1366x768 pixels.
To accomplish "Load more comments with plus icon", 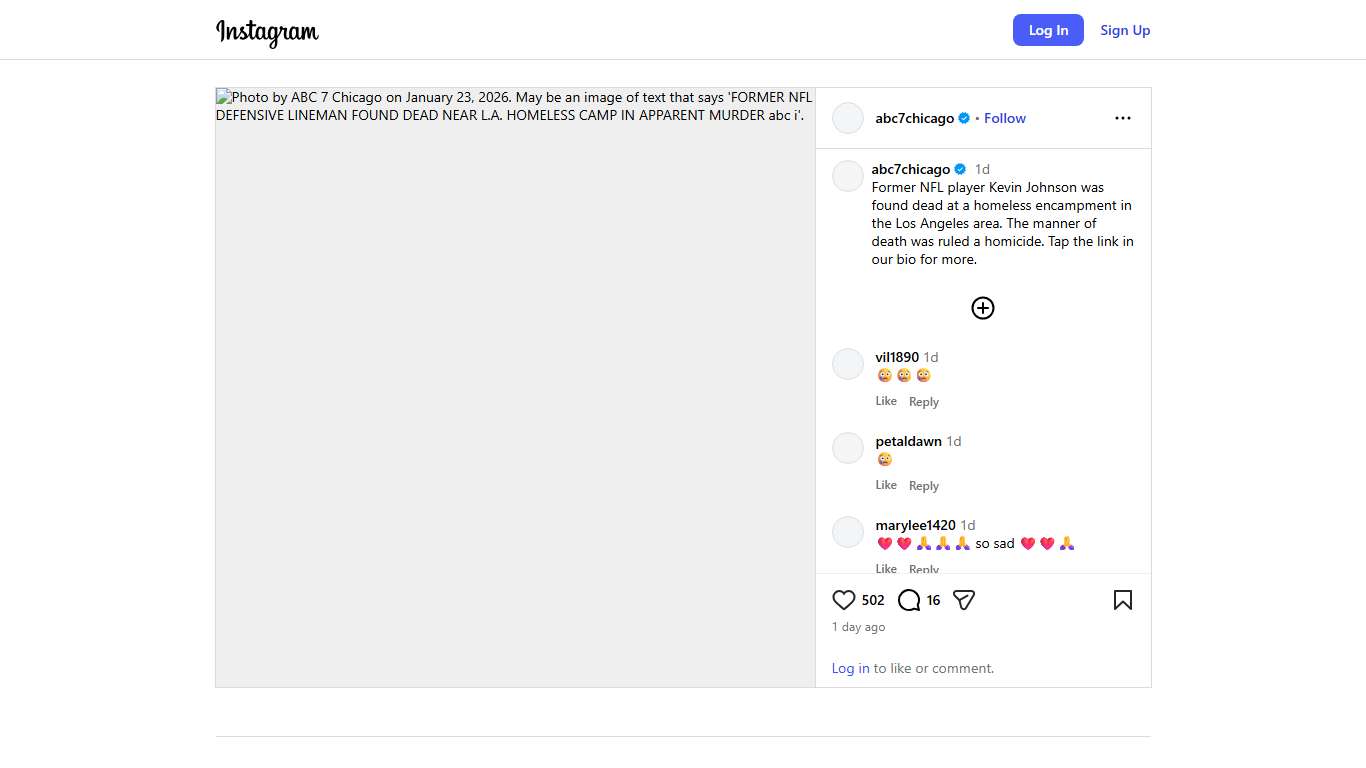I will [983, 308].
